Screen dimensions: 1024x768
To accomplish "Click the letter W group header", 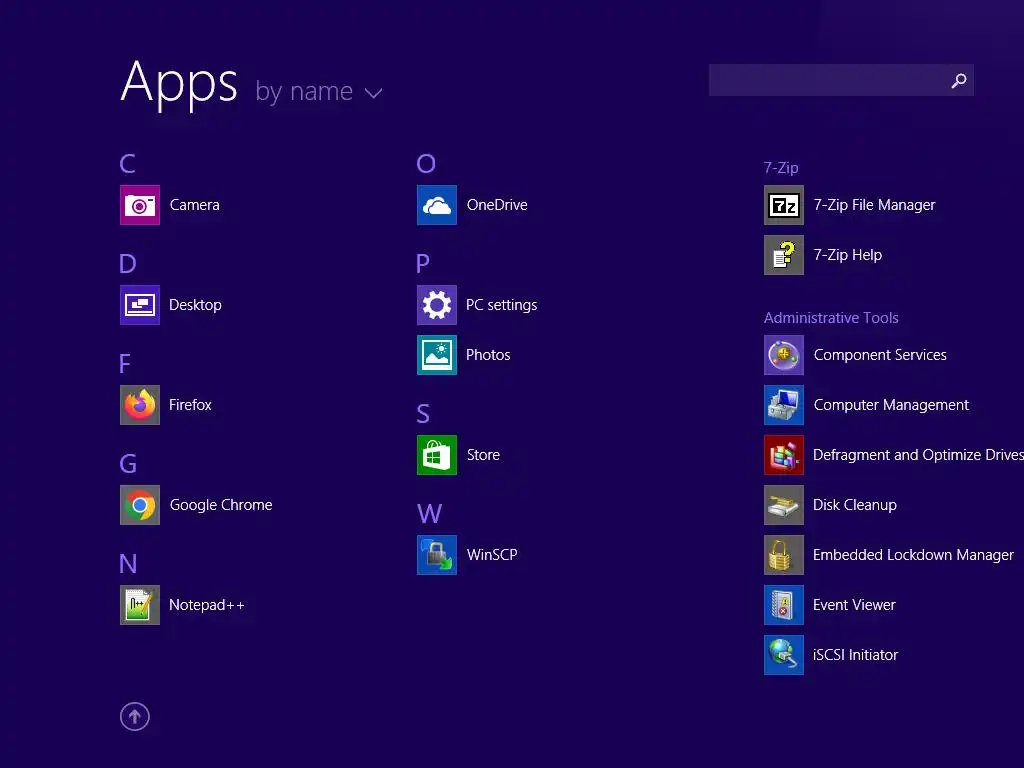I will coord(429,513).
